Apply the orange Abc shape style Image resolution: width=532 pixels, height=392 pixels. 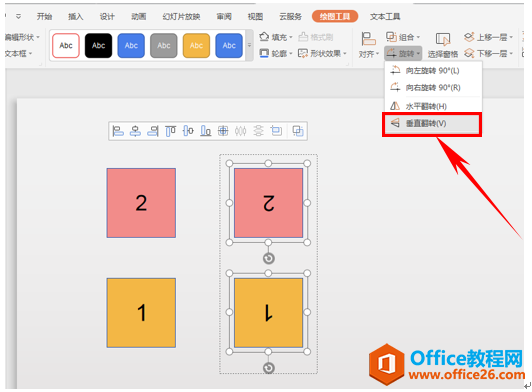(x=196, y=45)
